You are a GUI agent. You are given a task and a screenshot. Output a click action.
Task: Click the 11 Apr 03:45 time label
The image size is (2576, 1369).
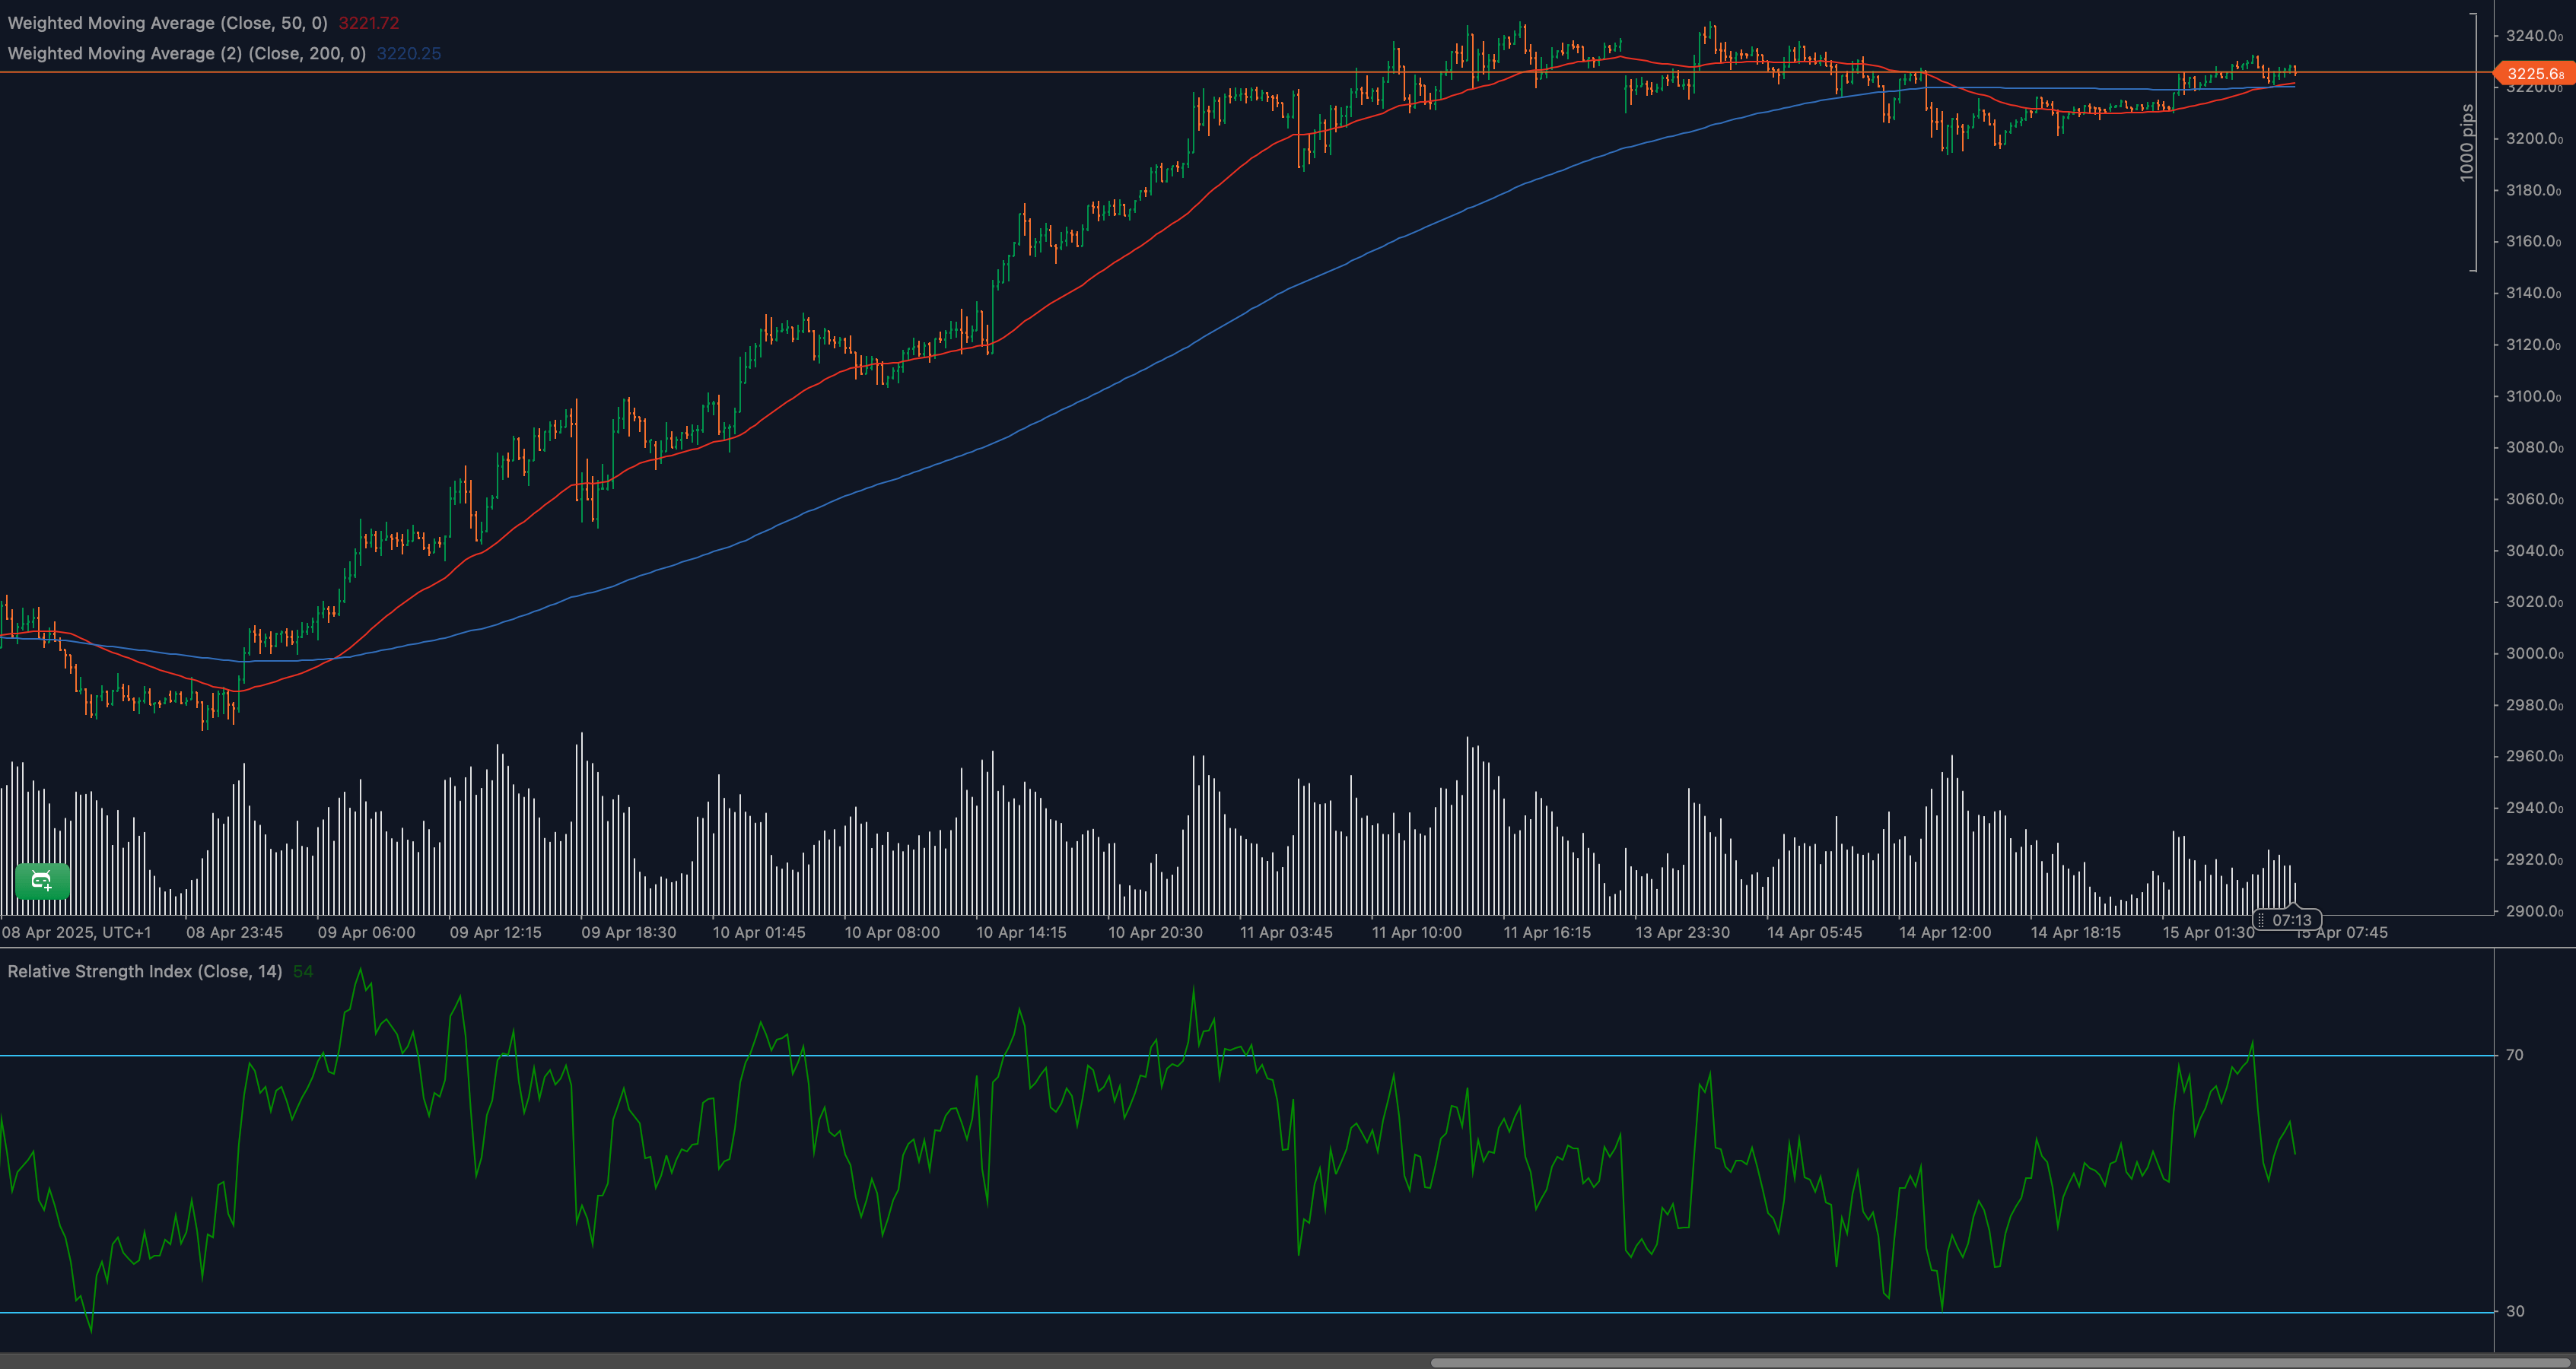click(x=1286, y=932)
